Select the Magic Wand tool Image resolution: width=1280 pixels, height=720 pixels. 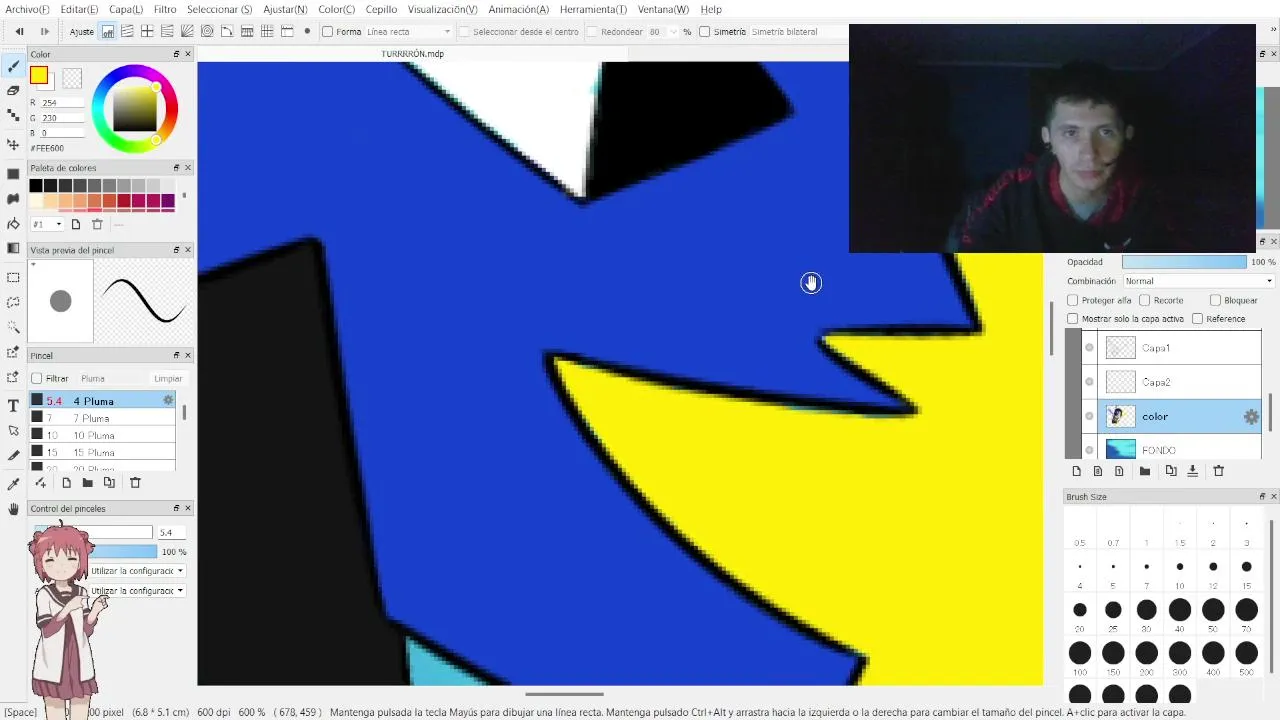click(13, 327)
